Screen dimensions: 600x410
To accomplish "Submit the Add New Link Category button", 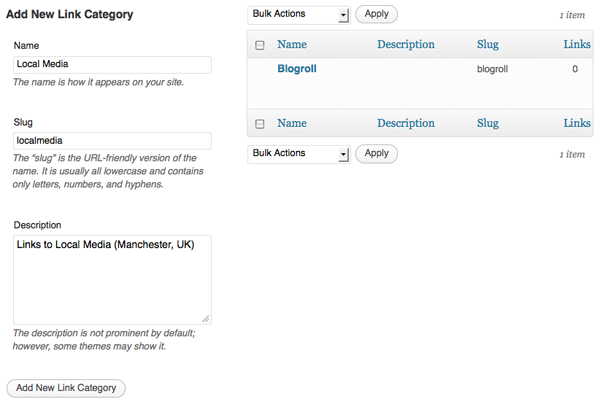I will click(66, 388).
